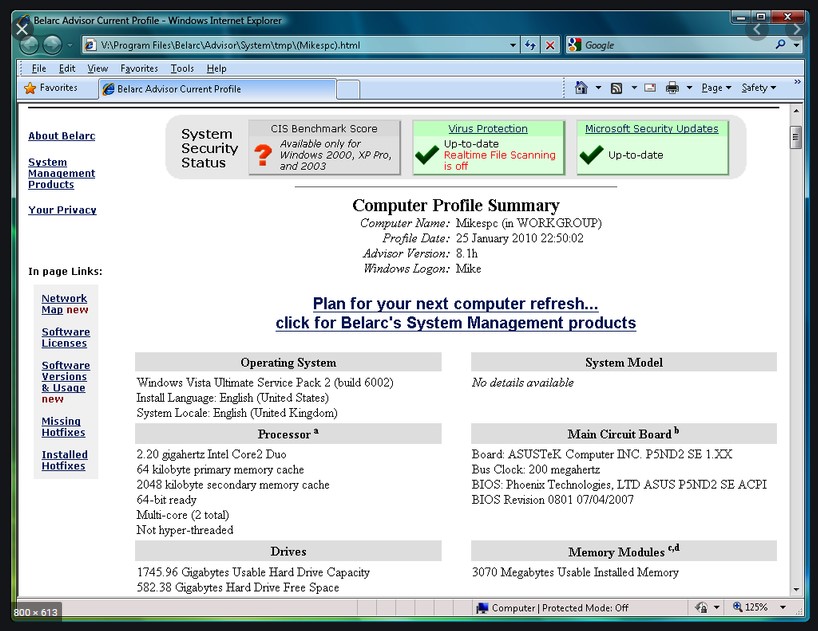Click the Memory Modules section header
The image size is (818, 631).
[623, 551]
